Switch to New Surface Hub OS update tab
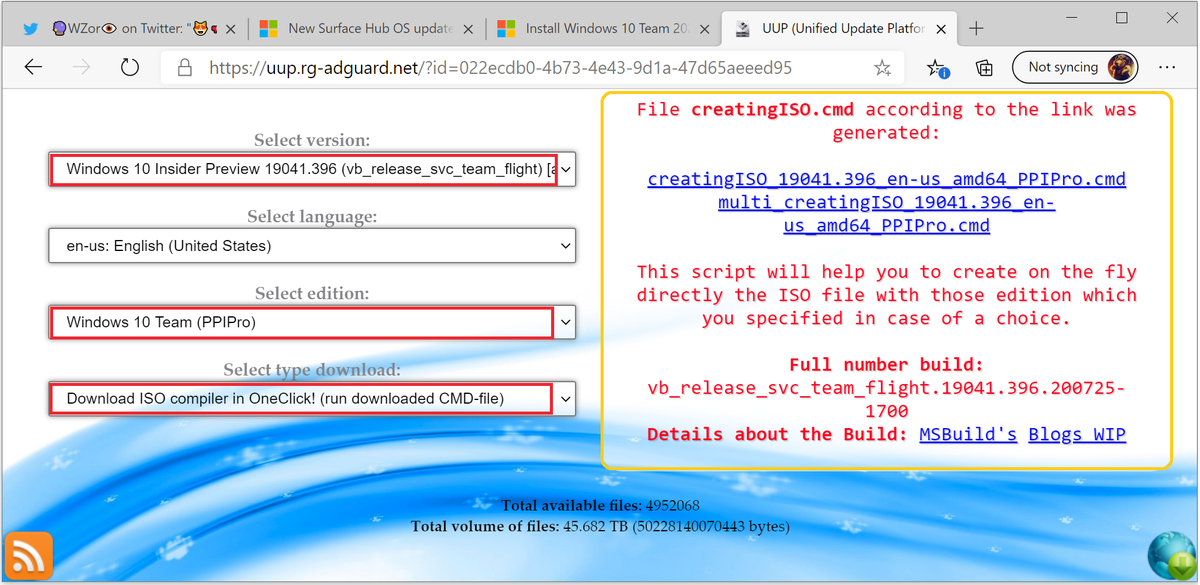 point(366,28)
